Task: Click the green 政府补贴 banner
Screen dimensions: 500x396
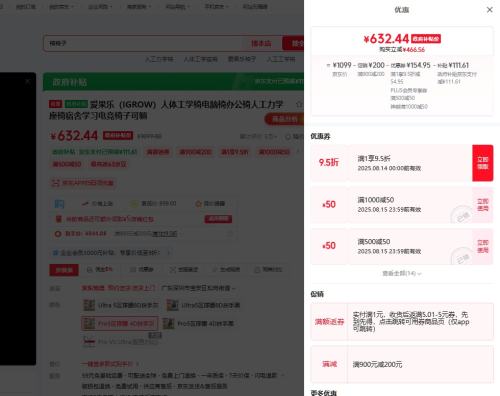Action: [173, 82]
